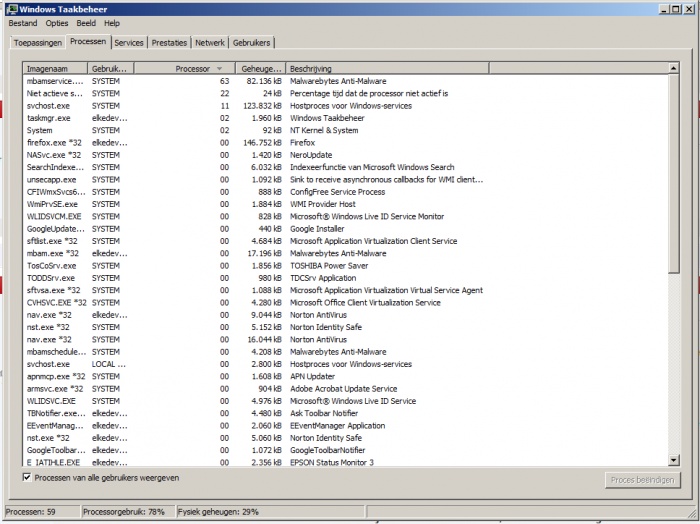Image resolution: width=700 pixels, height=524 pixels.
Task: Click the scrollbar down arrow
Action: [x=674, y=460]
